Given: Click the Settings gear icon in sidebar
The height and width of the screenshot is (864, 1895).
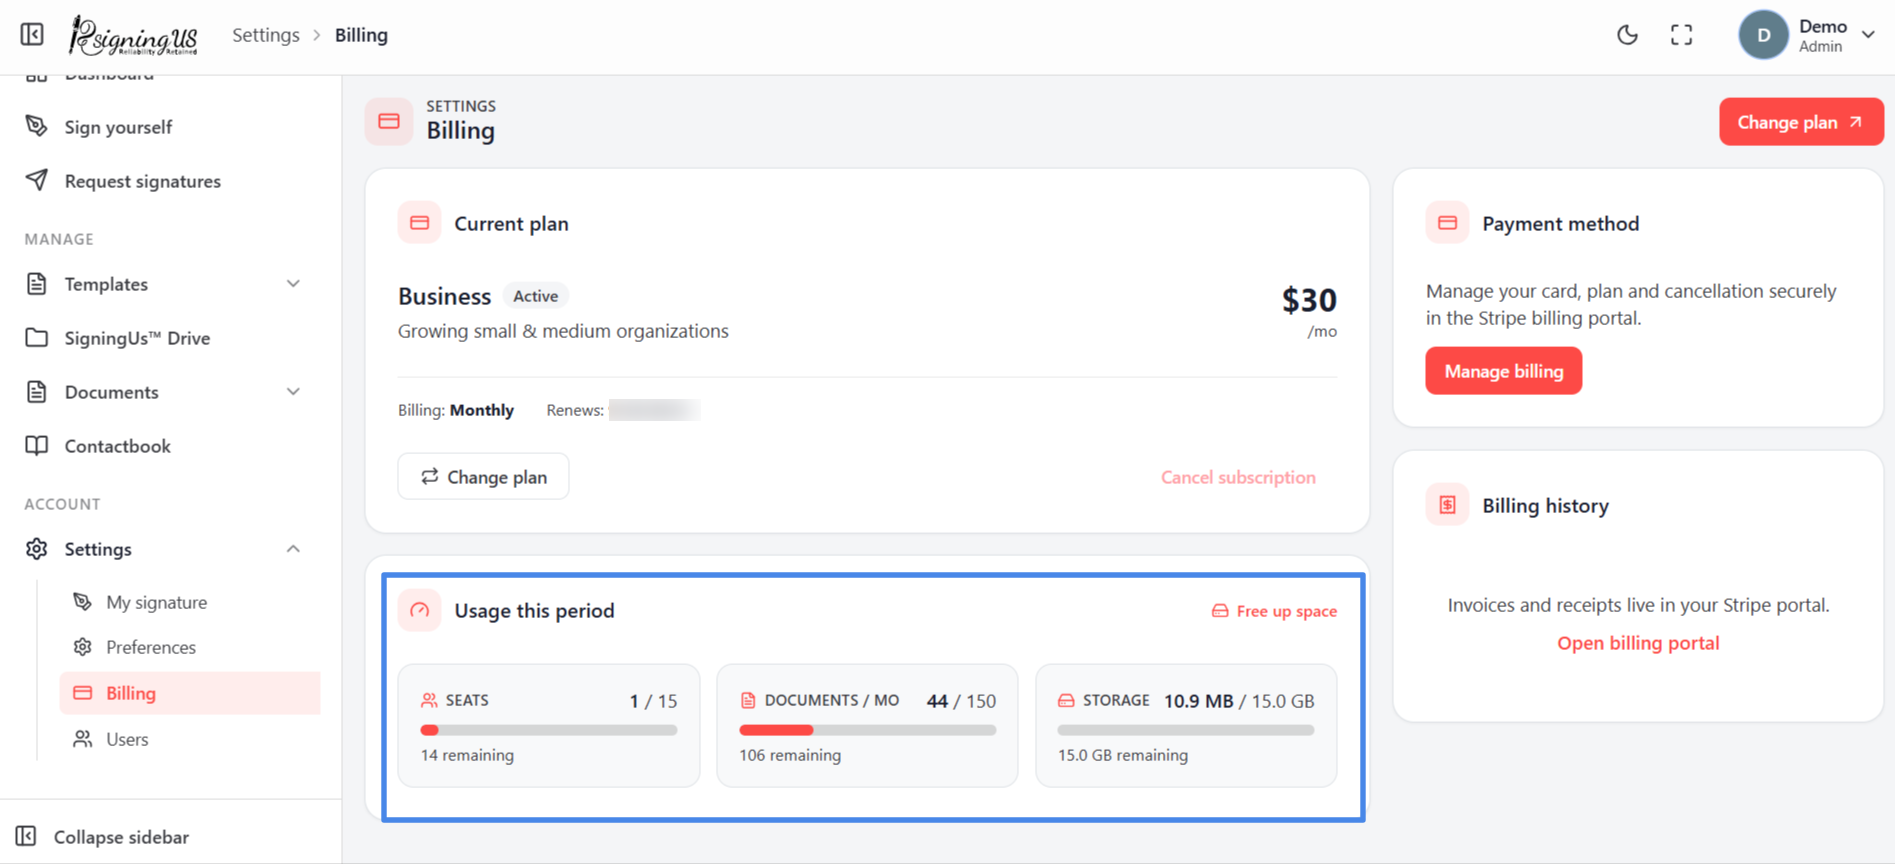Looking at the screenshot, I should 37,549.
